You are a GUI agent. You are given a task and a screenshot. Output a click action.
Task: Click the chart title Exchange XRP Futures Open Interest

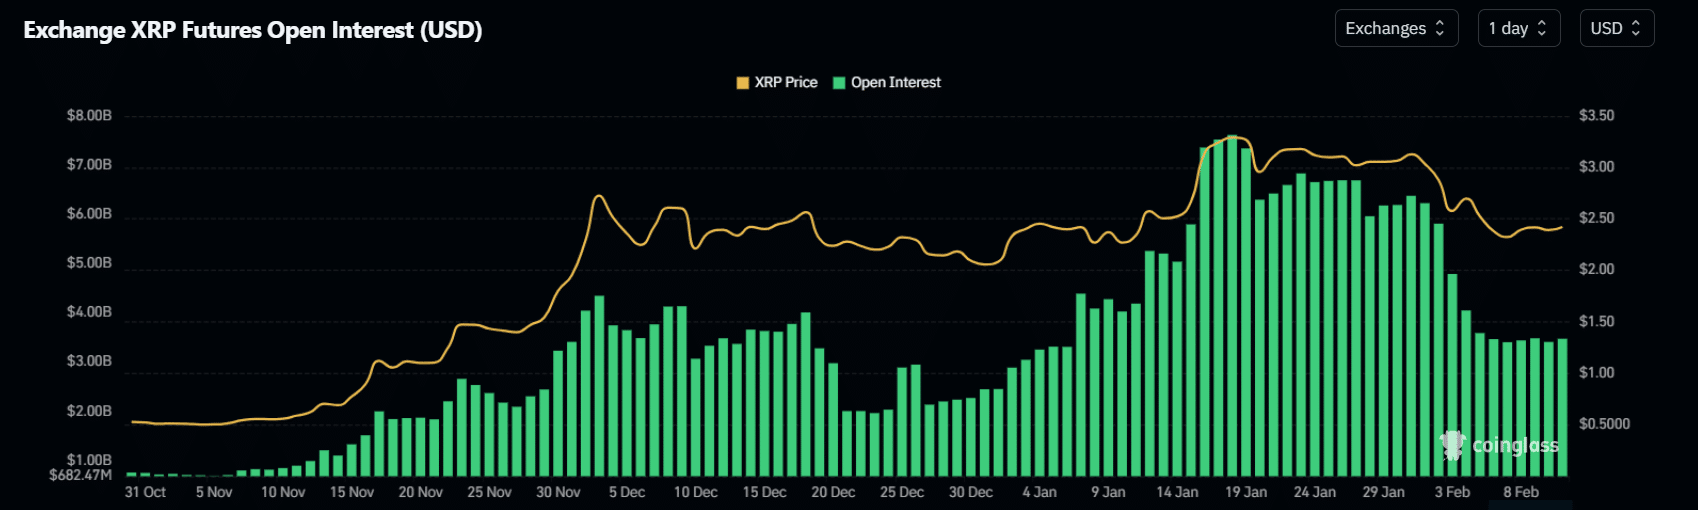[253, 30]
